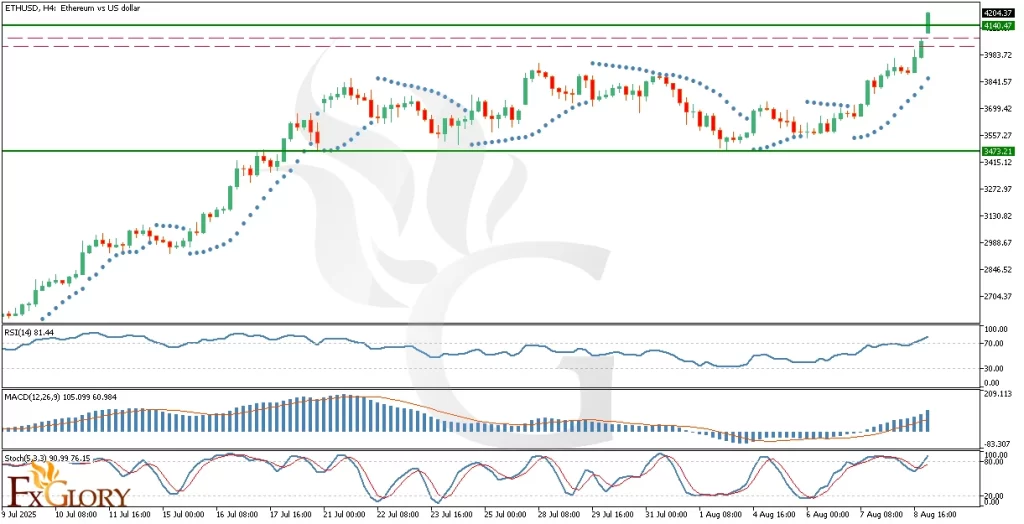This screenshot has height=524, width=1024.
Task: Click the time axis label '17 Jul 16:00'
Action: point(292,514)
